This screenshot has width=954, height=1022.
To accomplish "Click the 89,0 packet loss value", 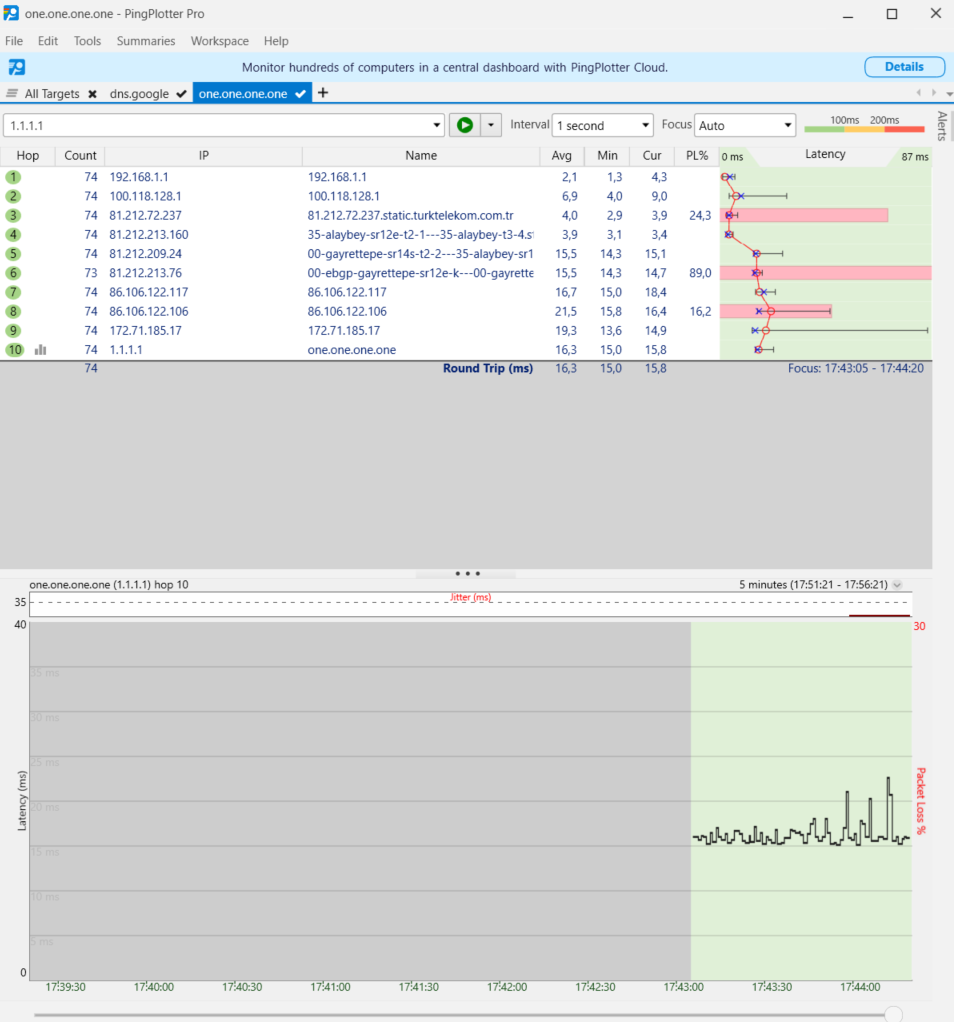I will pos(700,273).
